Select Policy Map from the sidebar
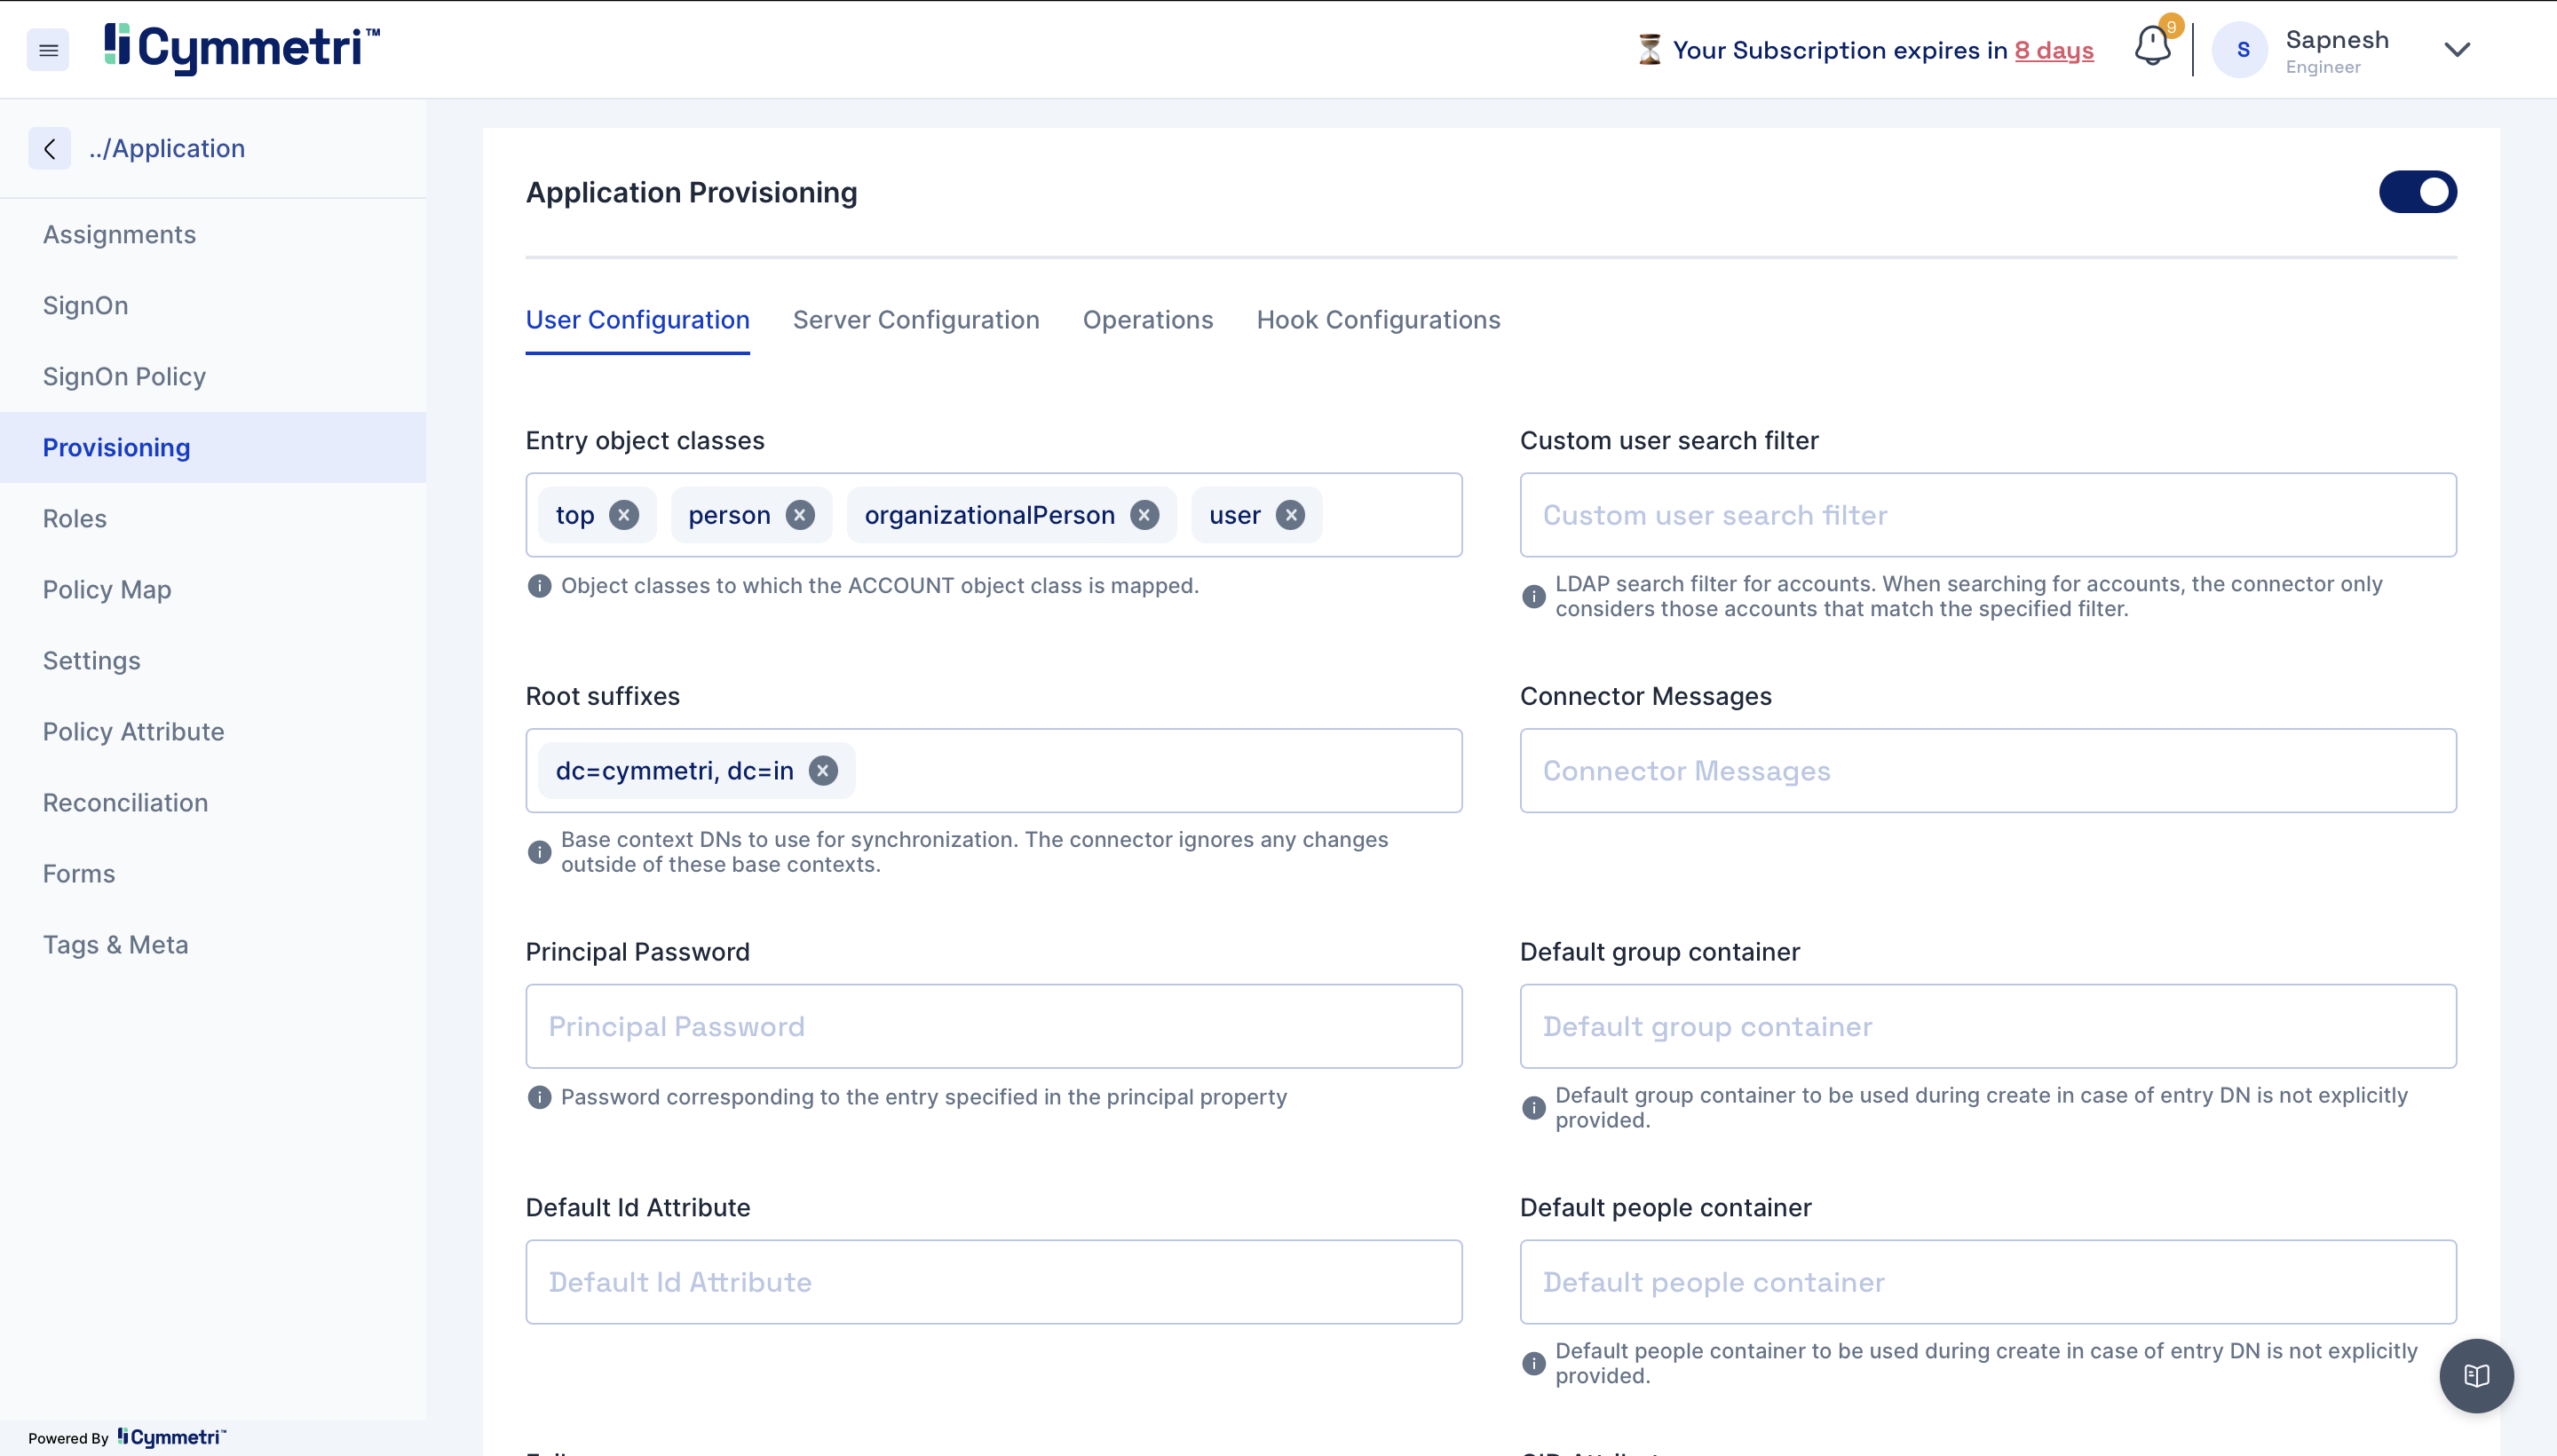 coord(107,590)
